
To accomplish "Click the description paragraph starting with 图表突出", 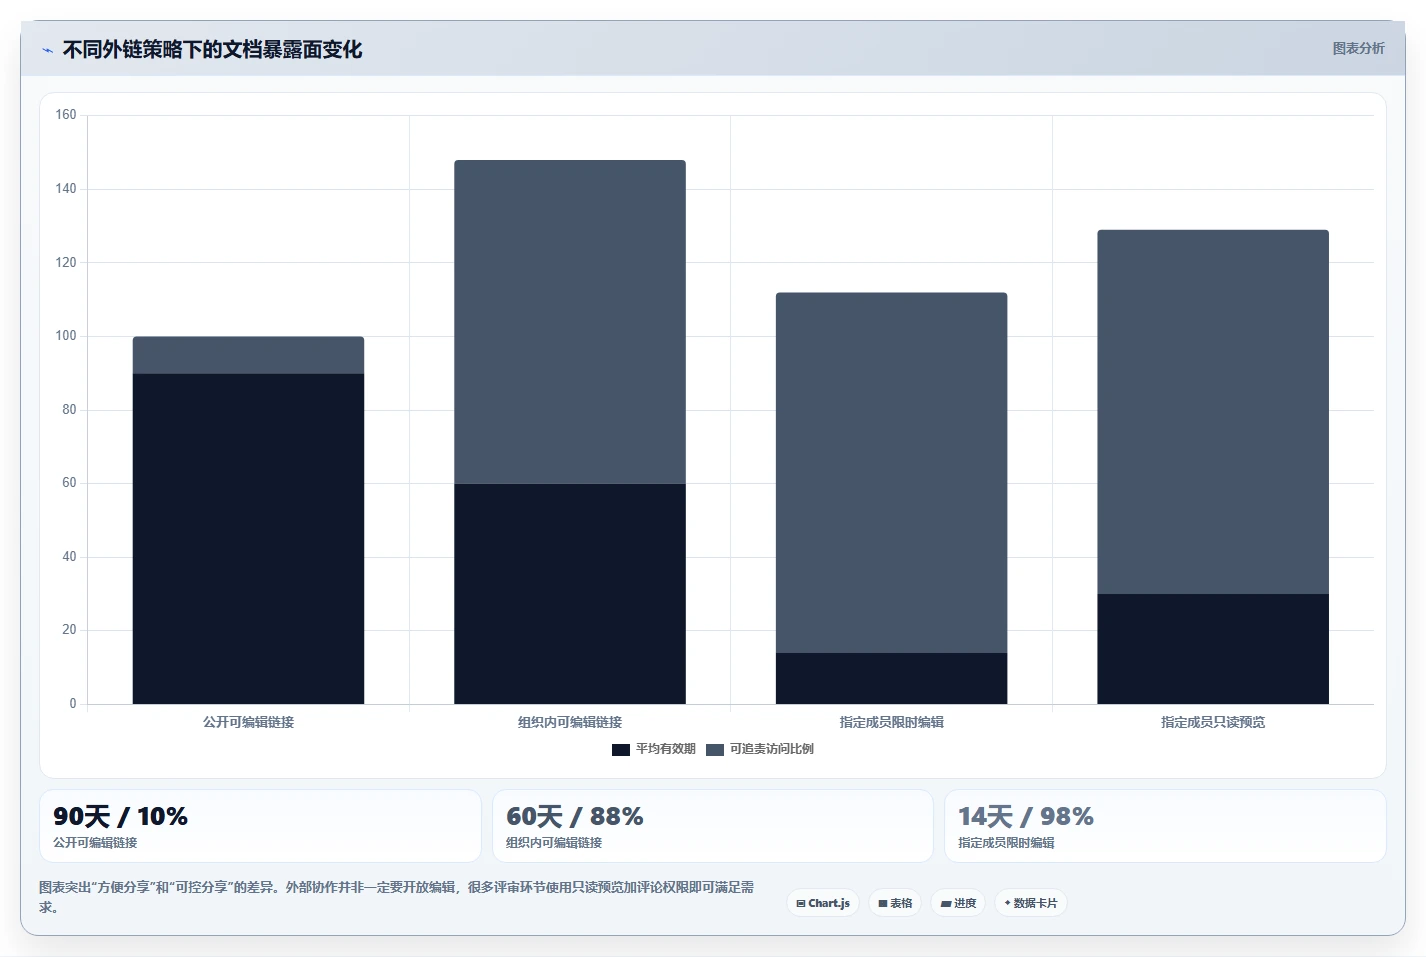I will click(397, 897).
